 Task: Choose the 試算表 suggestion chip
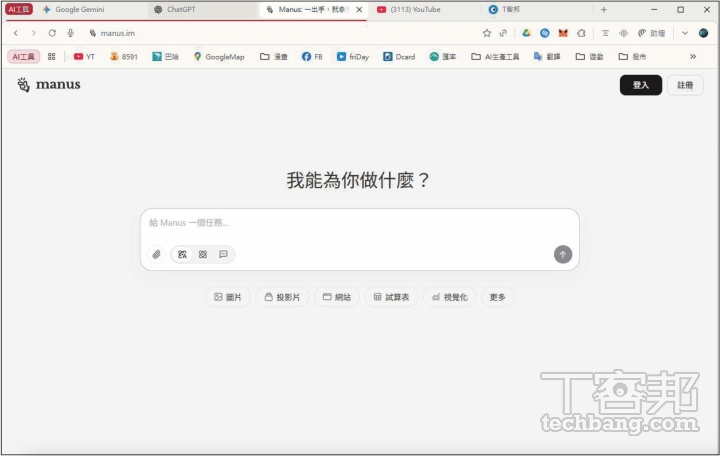coord(391,297)
